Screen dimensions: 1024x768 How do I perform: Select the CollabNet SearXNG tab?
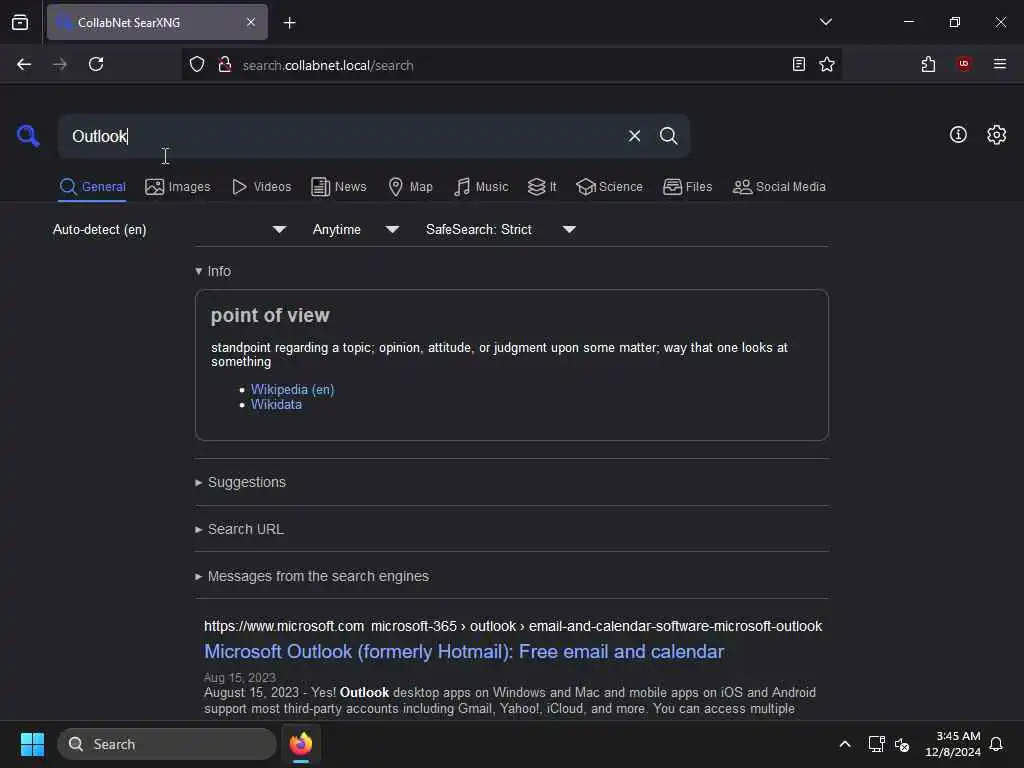click(157, 22)
